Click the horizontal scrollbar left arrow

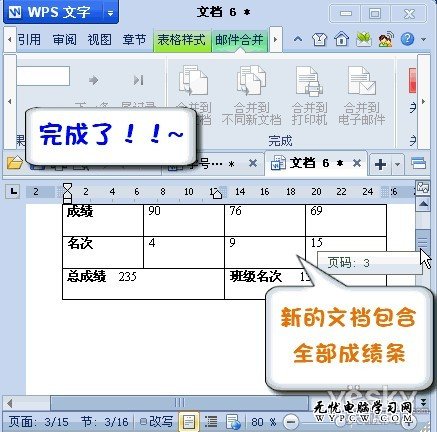[x=10, y=403]
